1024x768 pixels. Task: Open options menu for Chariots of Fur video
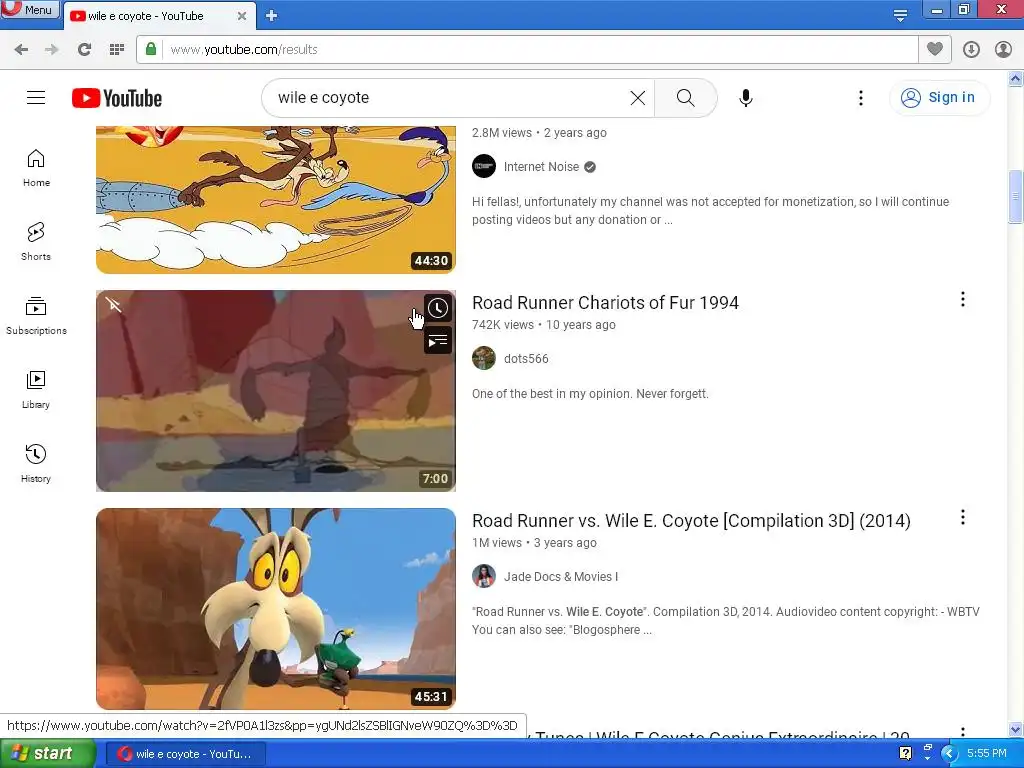click(963, 300)
